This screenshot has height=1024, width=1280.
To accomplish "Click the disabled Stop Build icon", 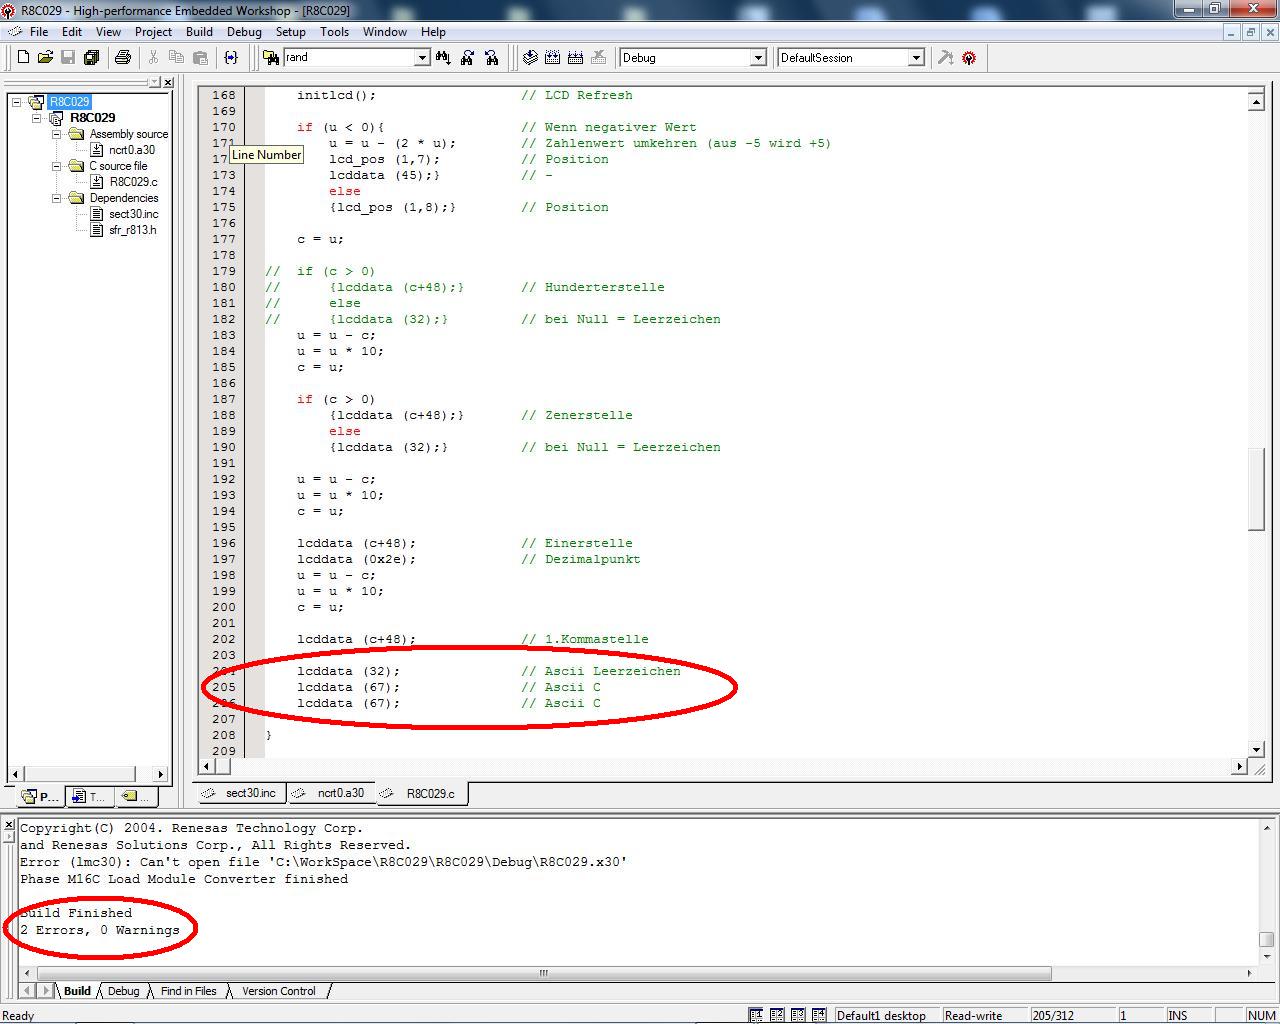I will tap(599, 58).
